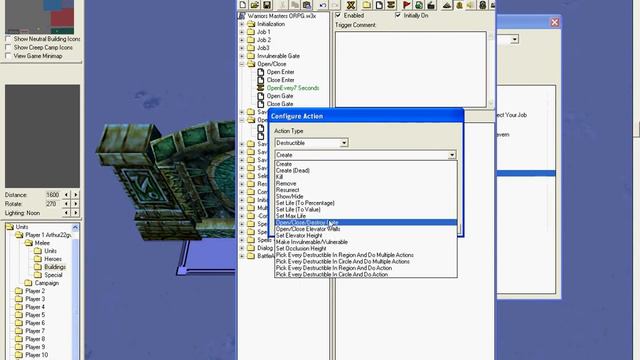Screen dimensions: 640x360
Task: Toggle the trigger Enabled checkbox
Action: 338,15
